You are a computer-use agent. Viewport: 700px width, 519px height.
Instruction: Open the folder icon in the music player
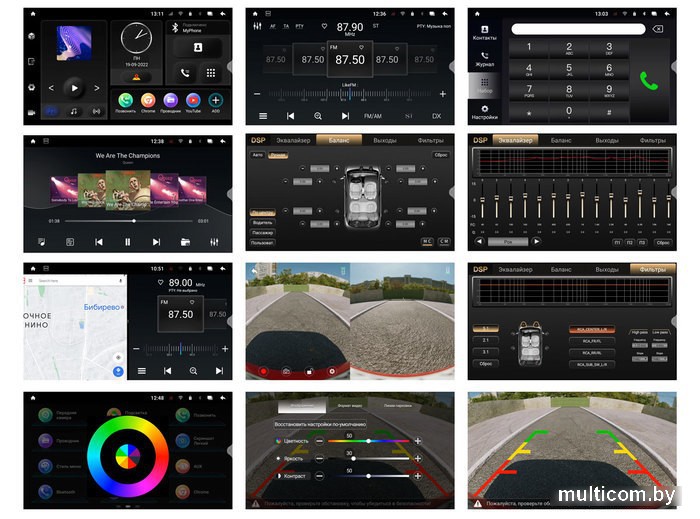tap(185, 241)
